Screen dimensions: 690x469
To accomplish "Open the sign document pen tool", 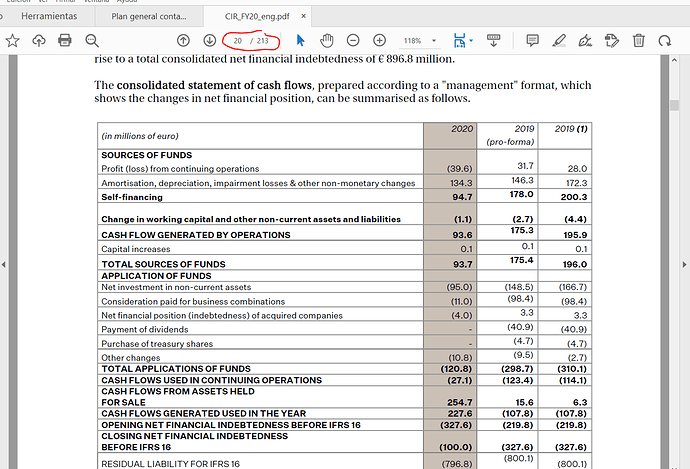I will click(585, 40).
